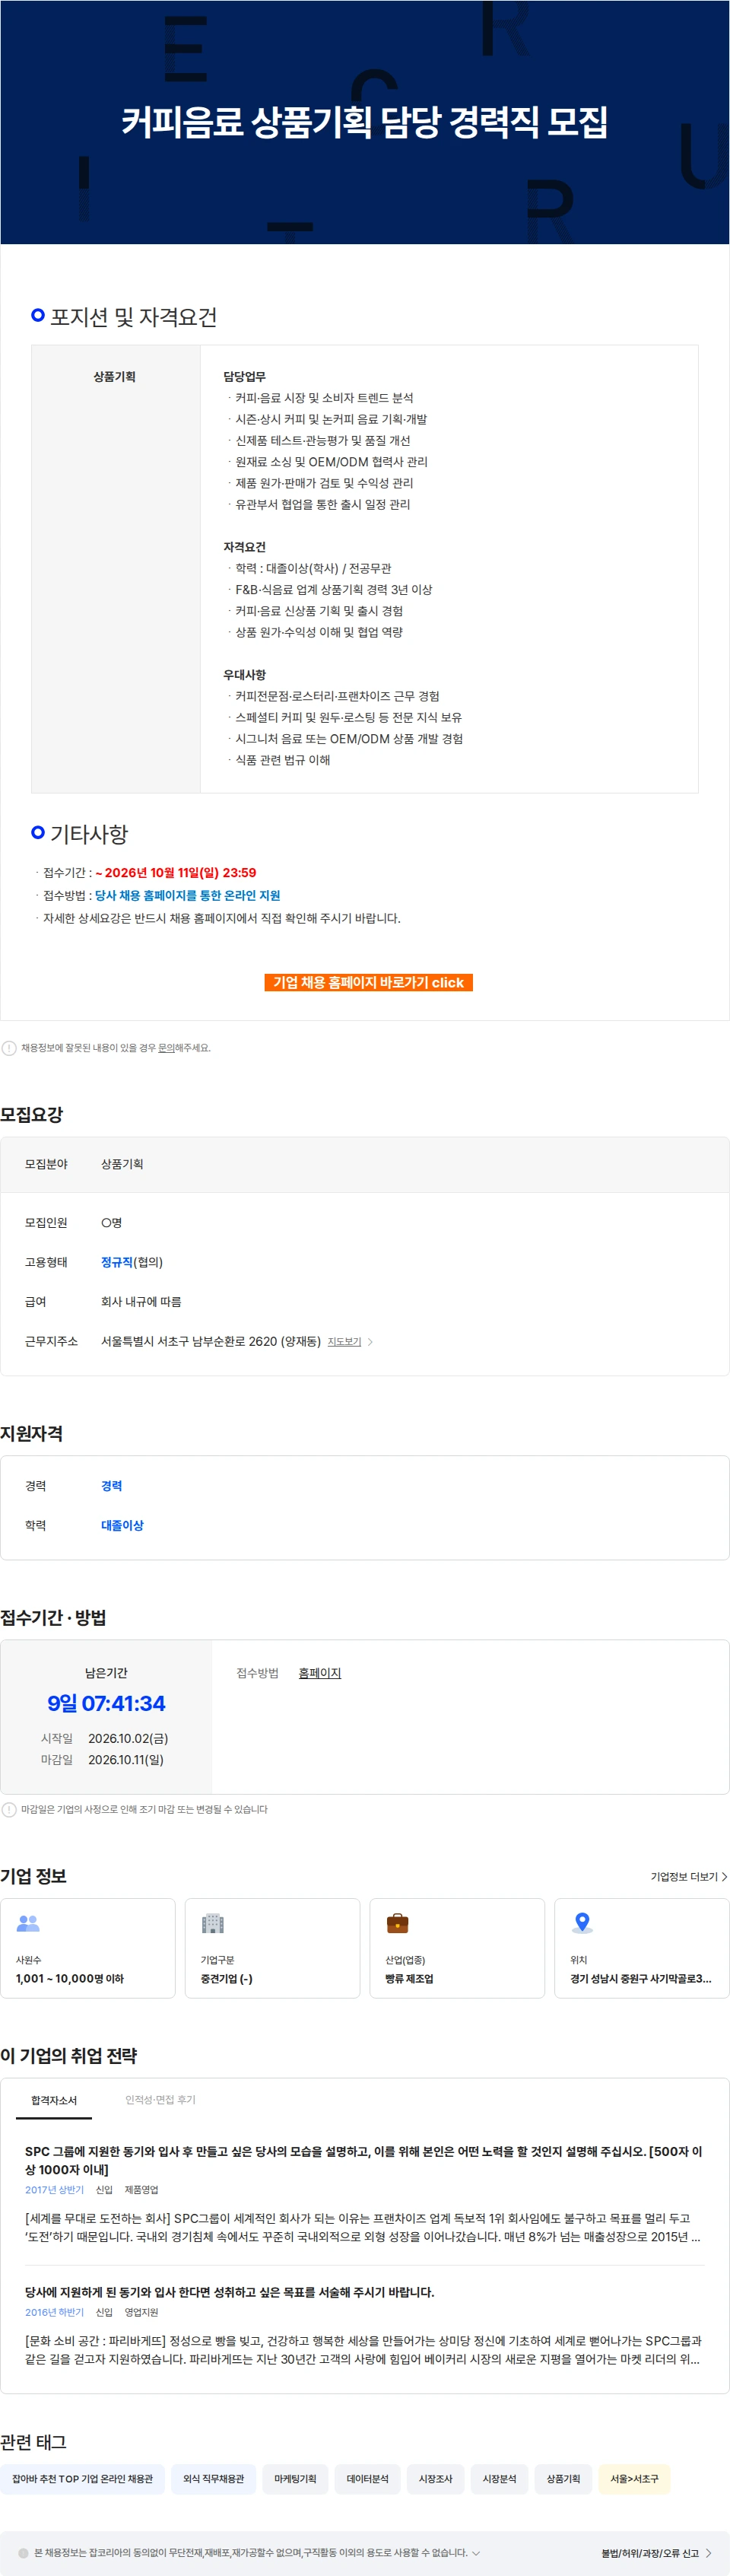Click the 사원수 1,001 ~ 10,000명 이하 card
The height and width of the screenshot is (2576, 730).
88,1948
